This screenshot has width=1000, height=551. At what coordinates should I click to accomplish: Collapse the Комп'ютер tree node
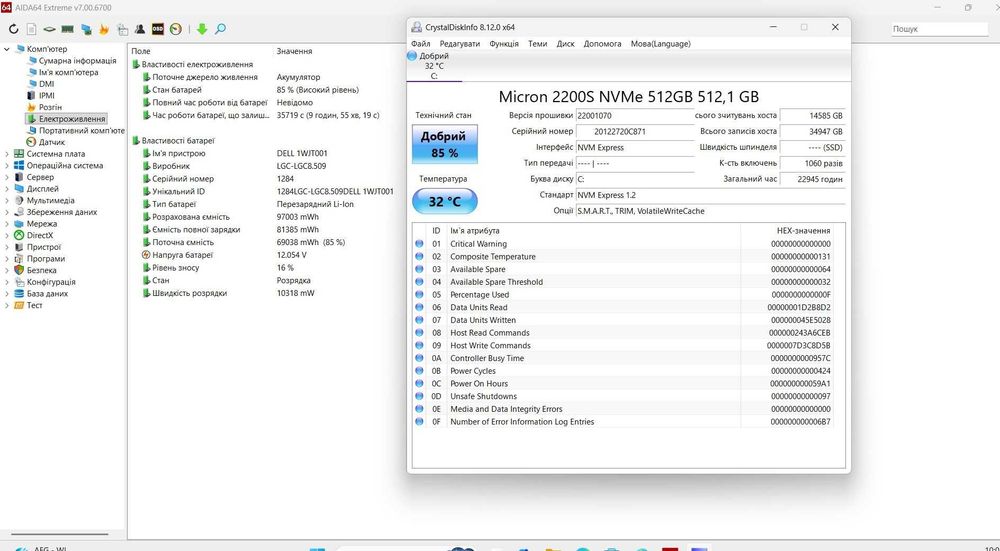(7, 49)
